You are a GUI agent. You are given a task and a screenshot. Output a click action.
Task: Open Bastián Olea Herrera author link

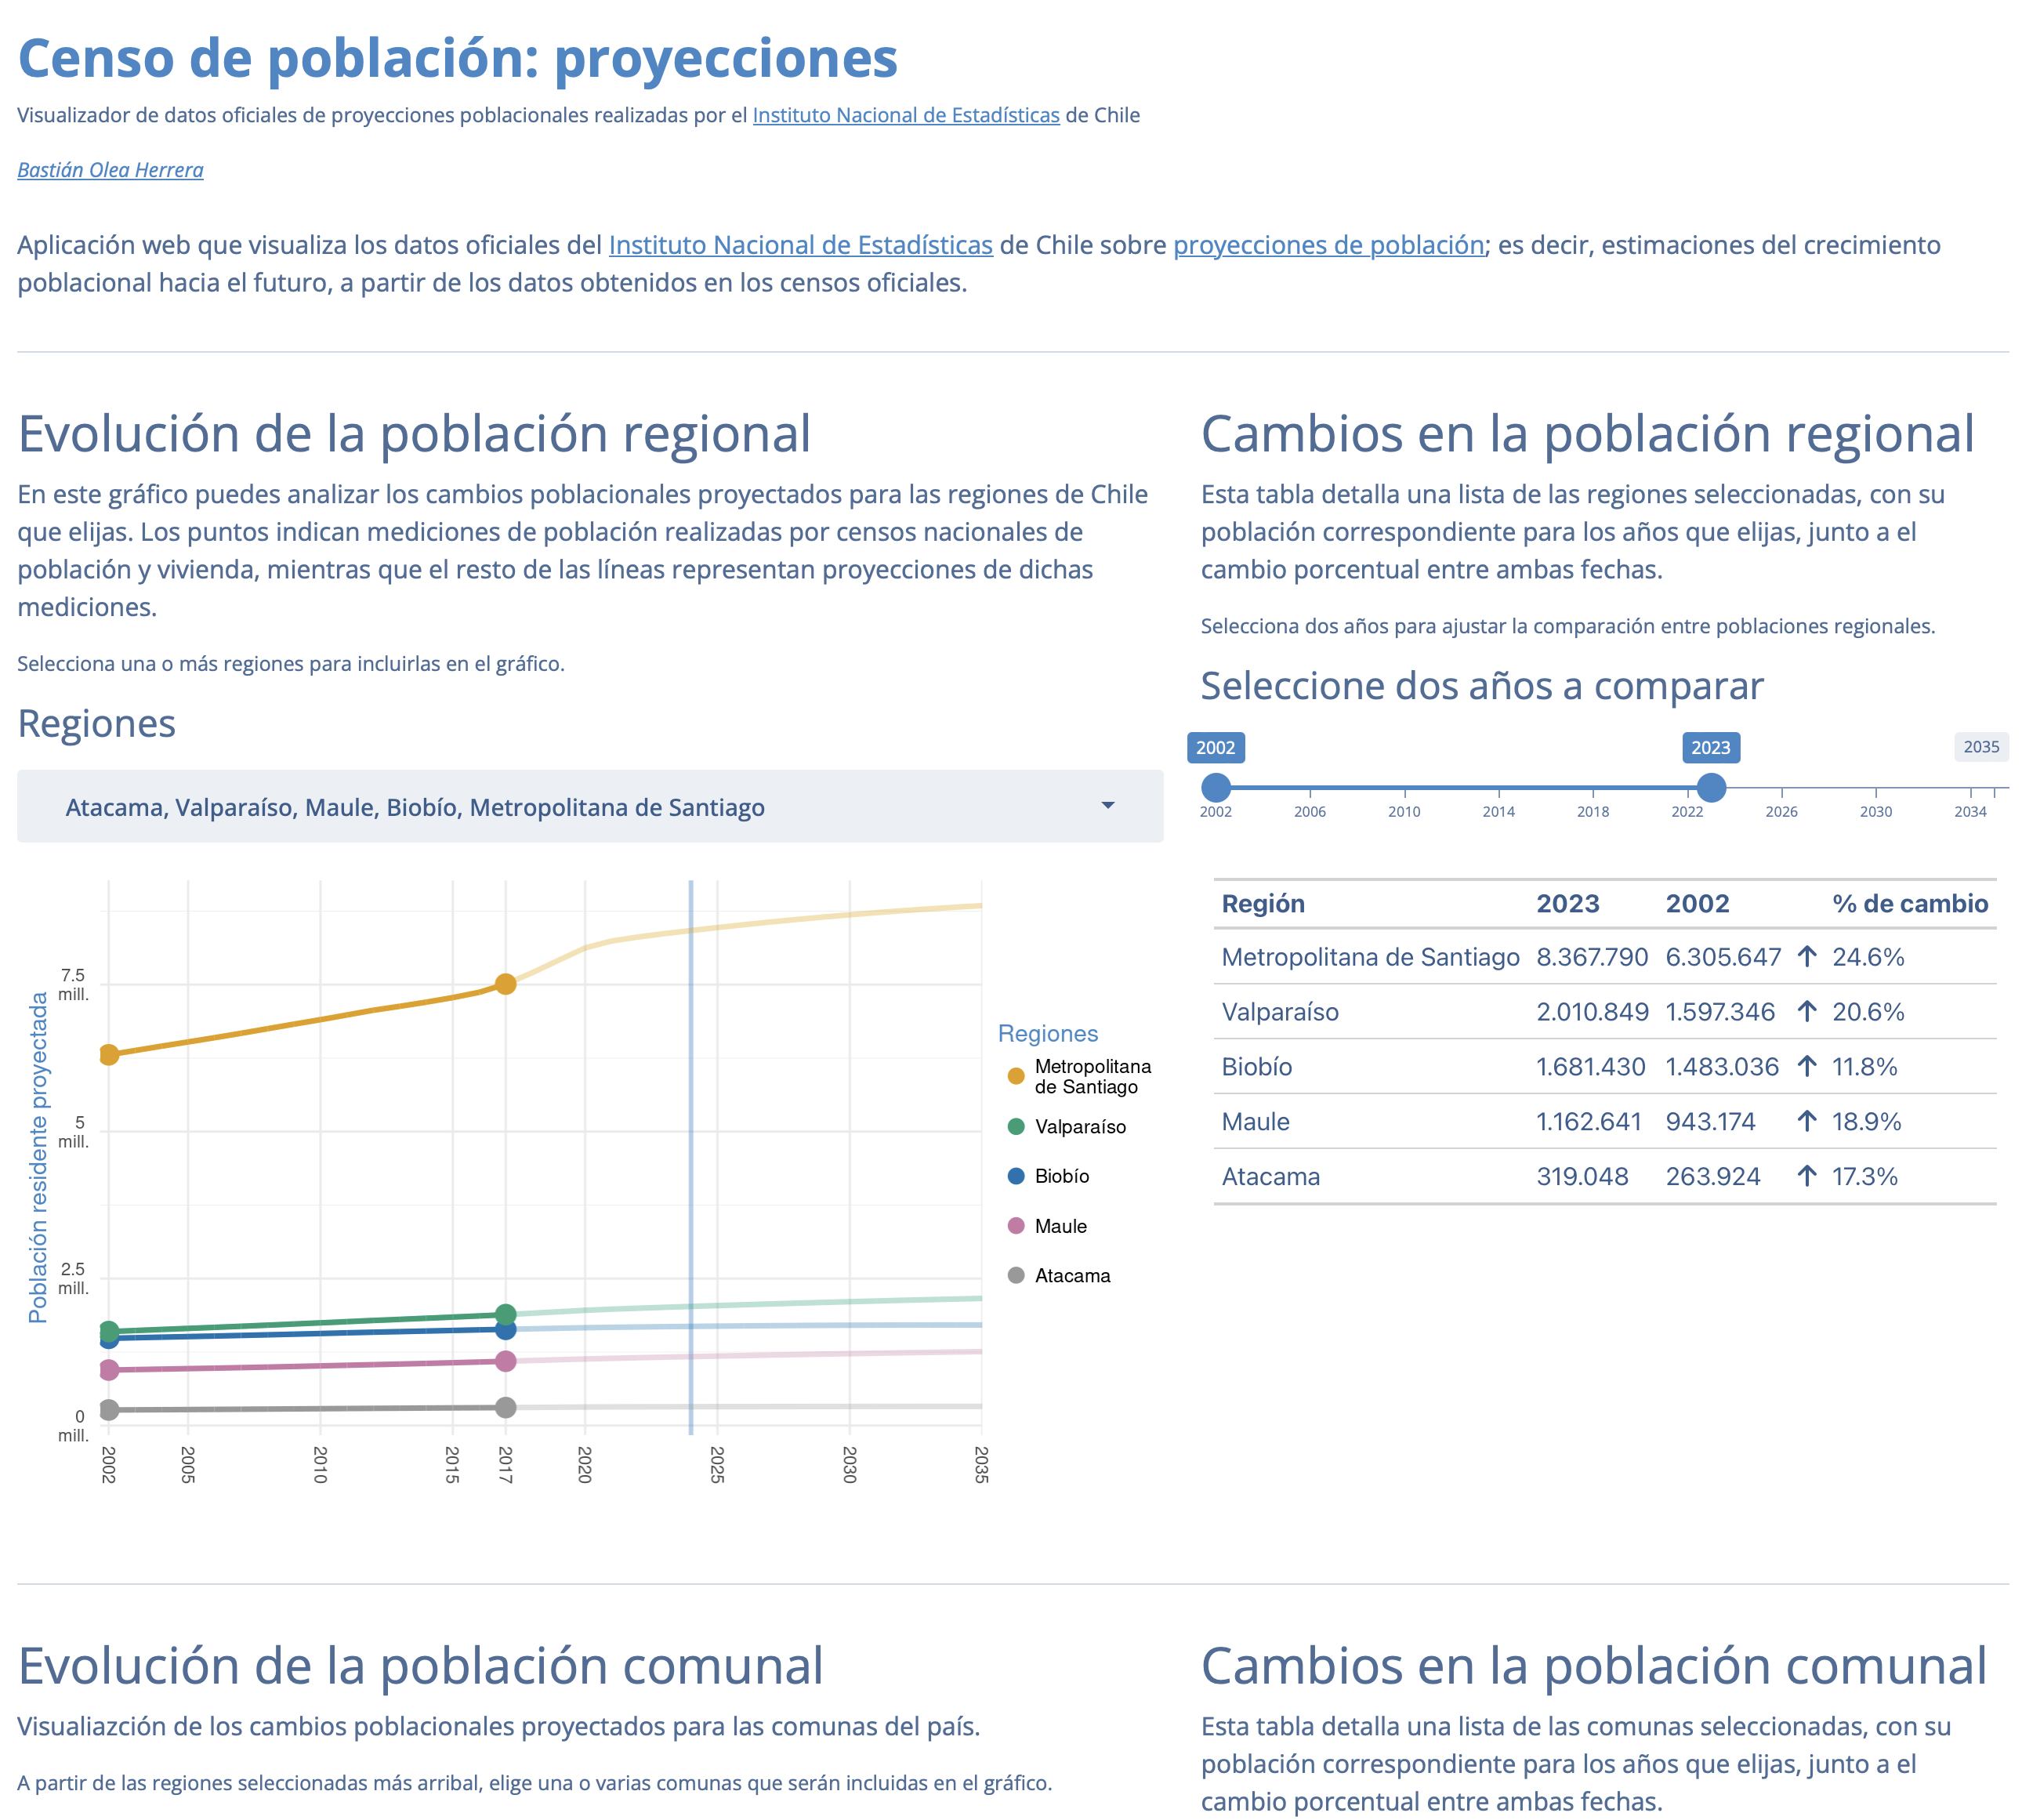click(110, 170)
